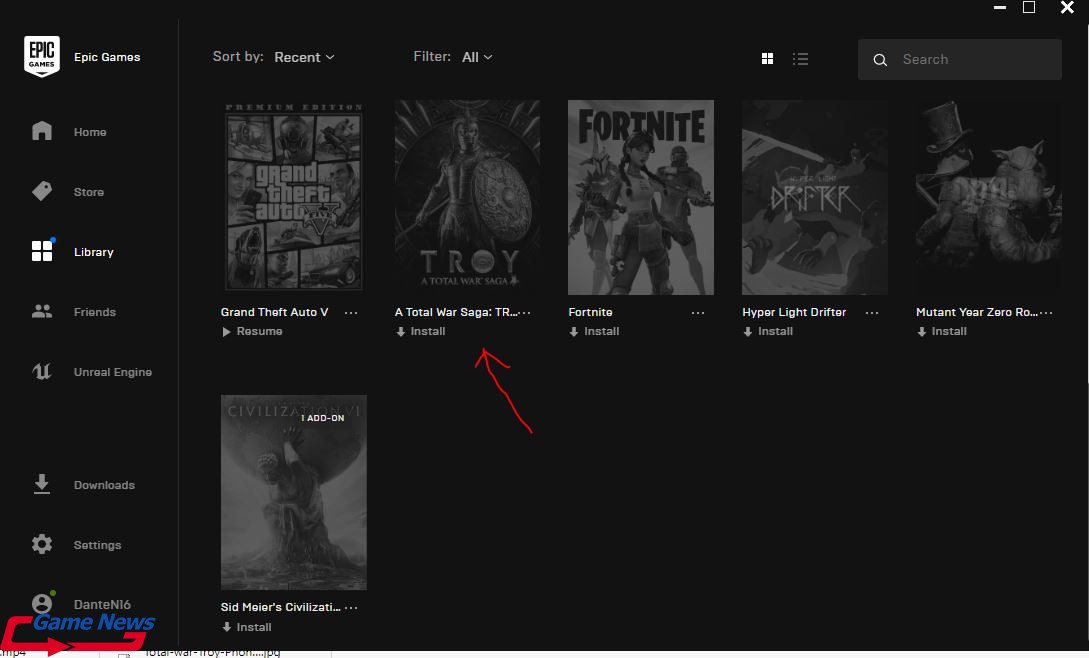Screen dimensions: 1089x658
Task: Open Home from the sidebar
Action: coord(42,132)
